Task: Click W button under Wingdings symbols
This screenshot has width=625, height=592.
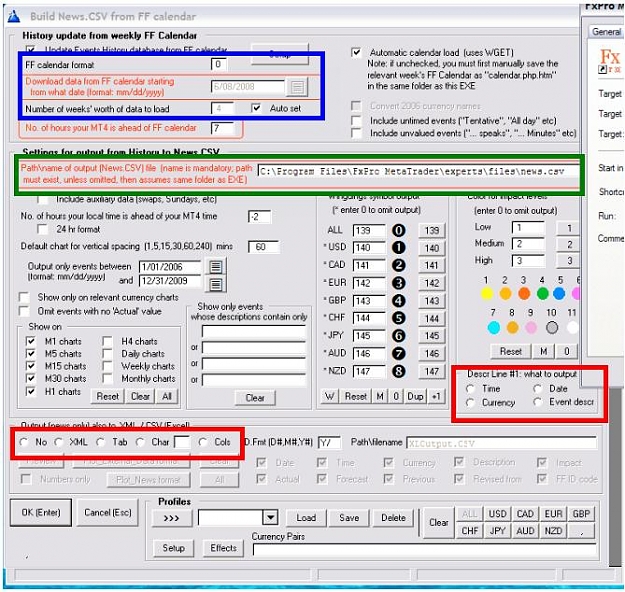Action: [330, 396]
